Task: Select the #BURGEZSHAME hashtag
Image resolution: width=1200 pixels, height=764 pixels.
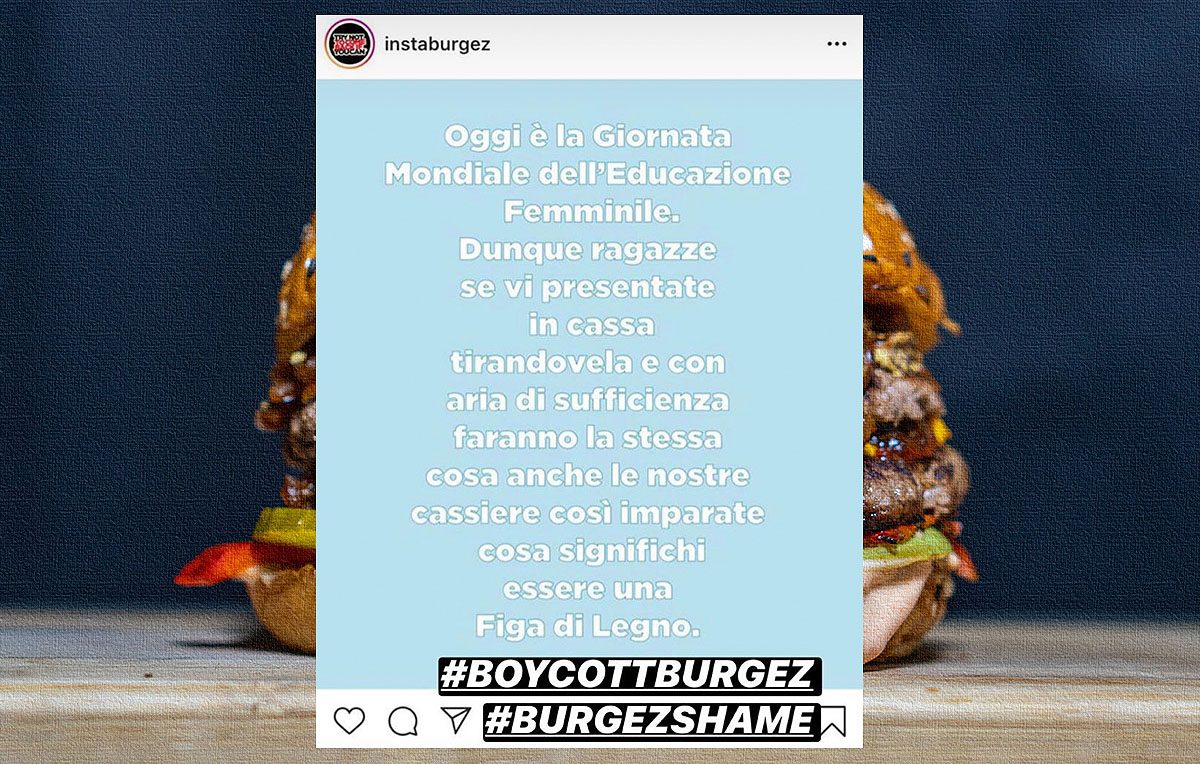Action: coord(651,721)
